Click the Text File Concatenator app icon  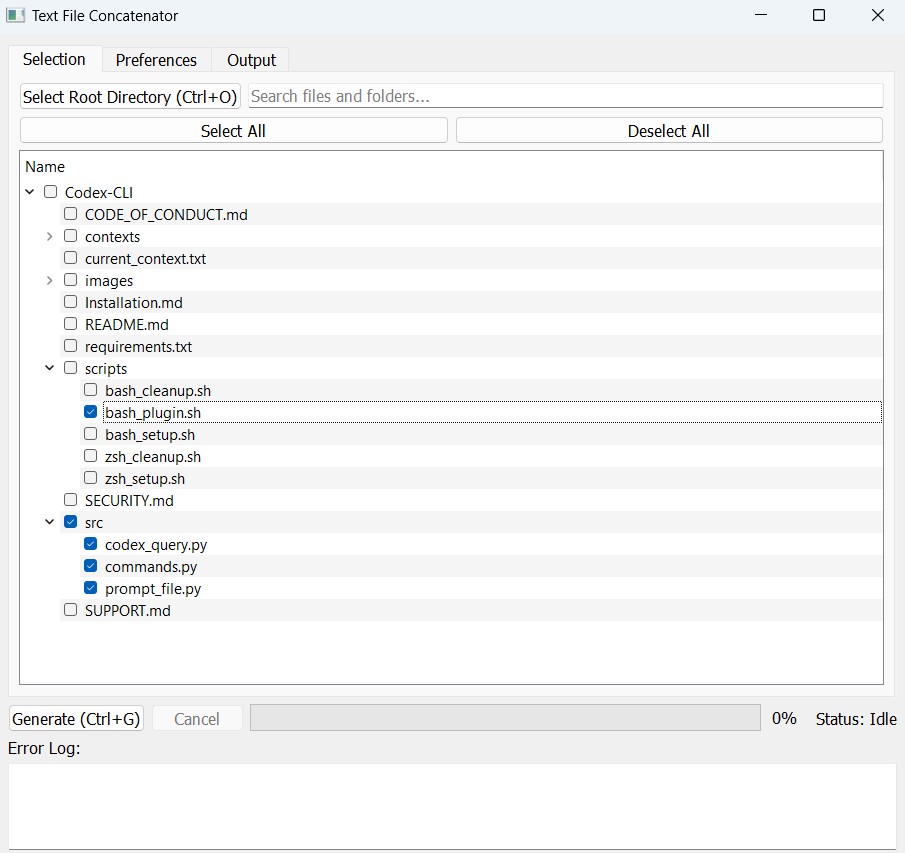click(x=16, y=15)
